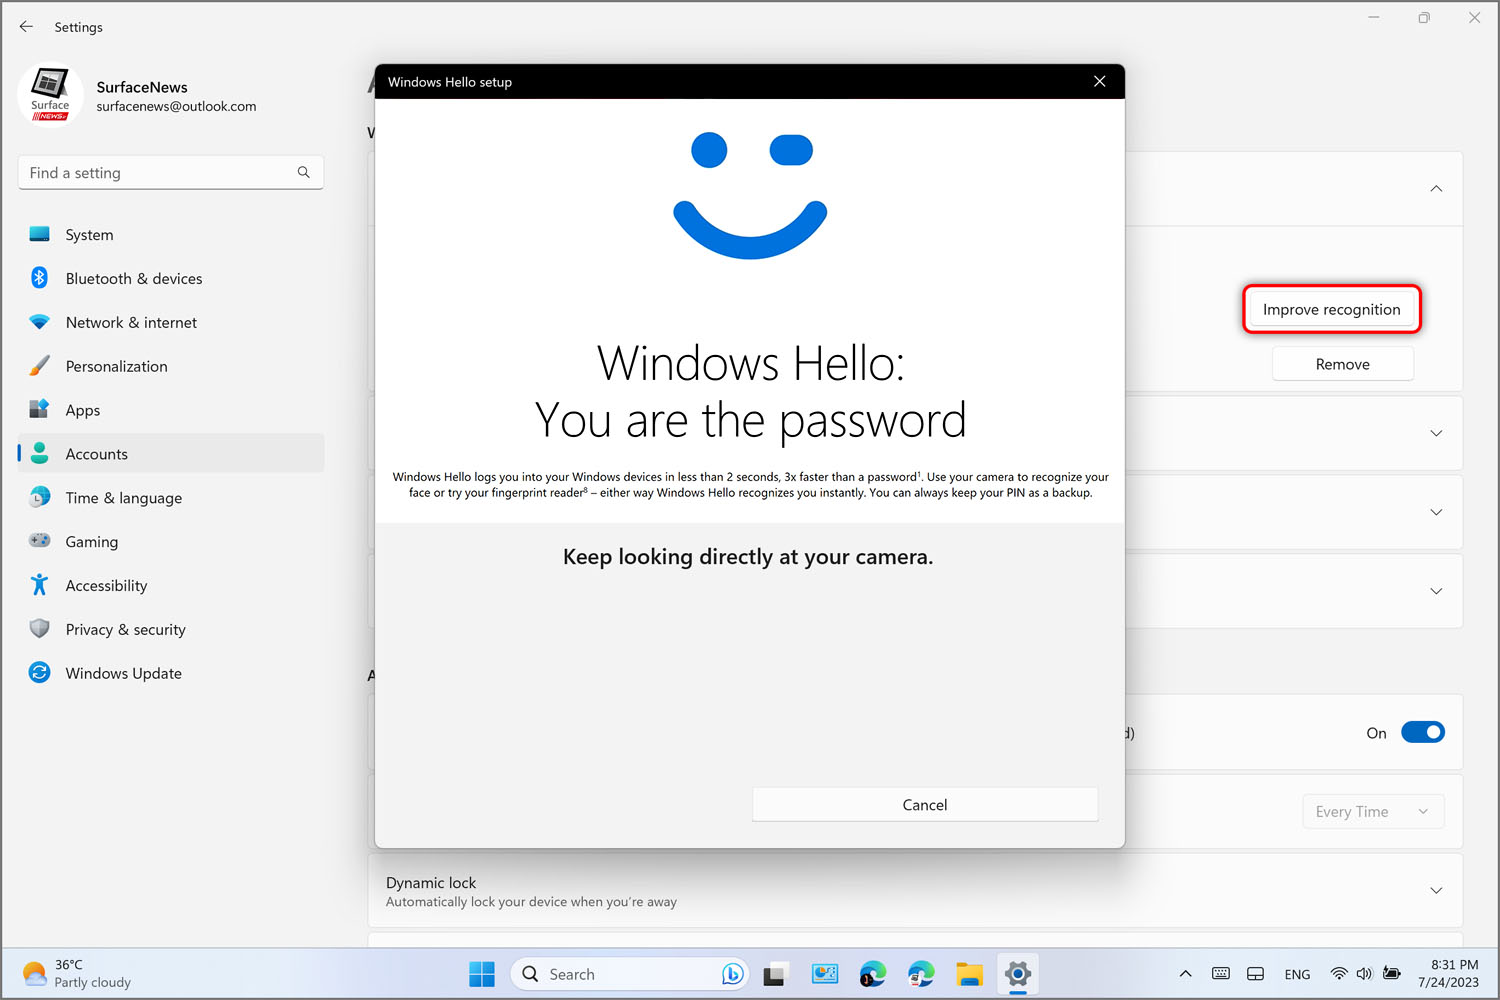Open File Explorer from the taskbar
This screenshot has height=1000, width=1500.
[x=968, y=974]
